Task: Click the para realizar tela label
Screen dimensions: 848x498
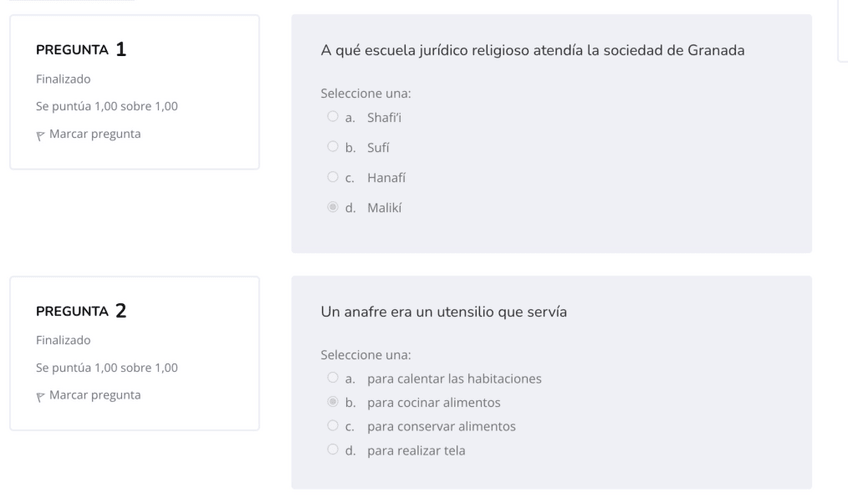Action: (416, 451)
